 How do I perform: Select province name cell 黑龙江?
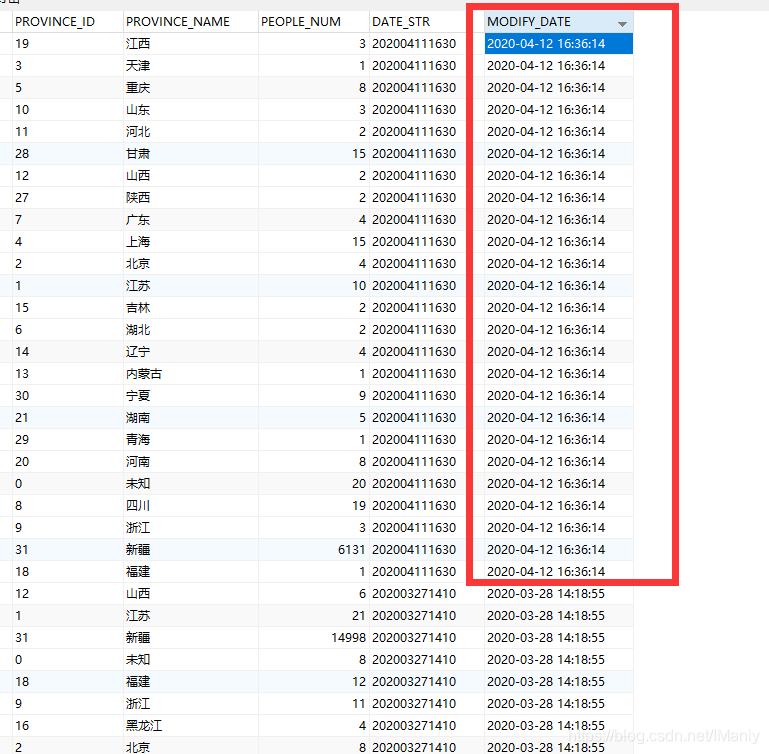tap(191, 726)
